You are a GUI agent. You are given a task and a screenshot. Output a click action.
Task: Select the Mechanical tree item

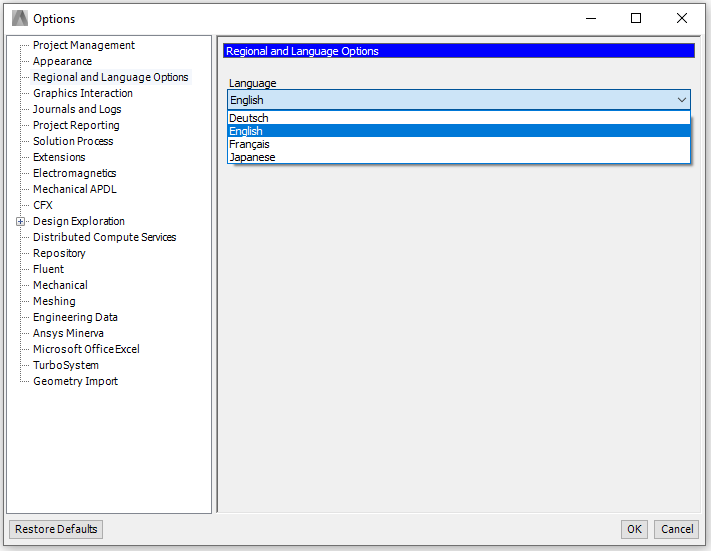(60, 285)
